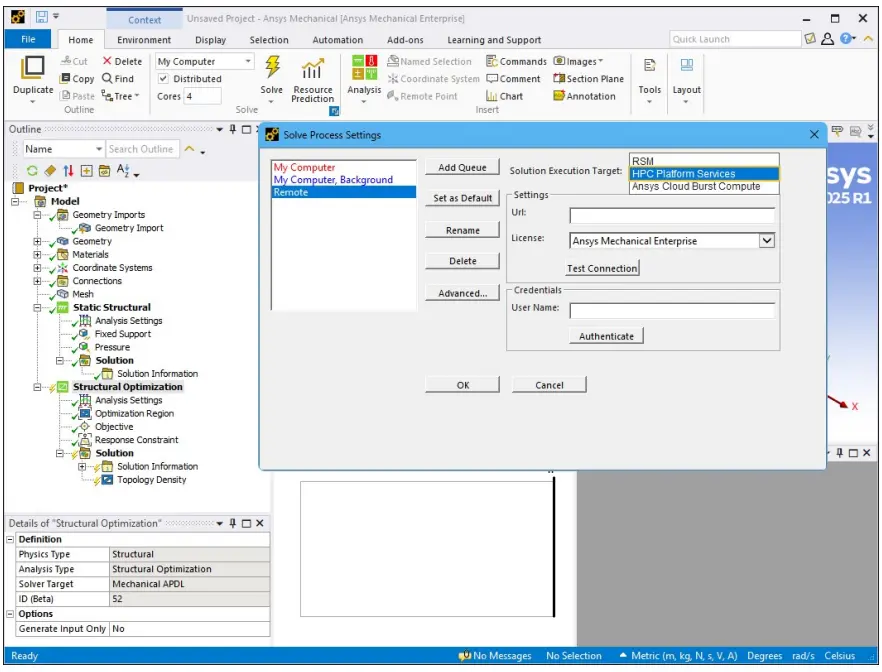The image size is (882, 672).
Task: Select Ansys Cloud Burst Compute option
Action: pos(704,186)
